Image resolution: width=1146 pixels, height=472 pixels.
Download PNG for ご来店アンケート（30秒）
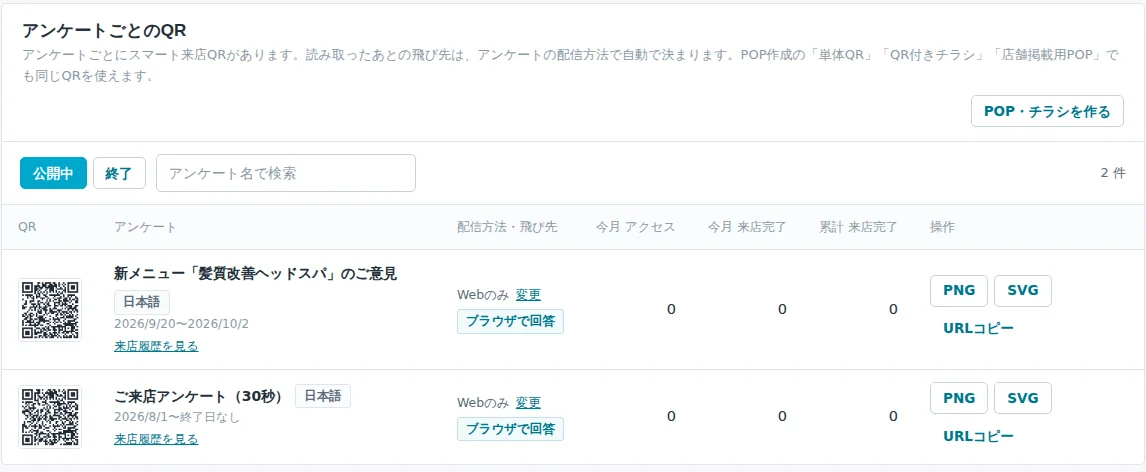[959, 397]
